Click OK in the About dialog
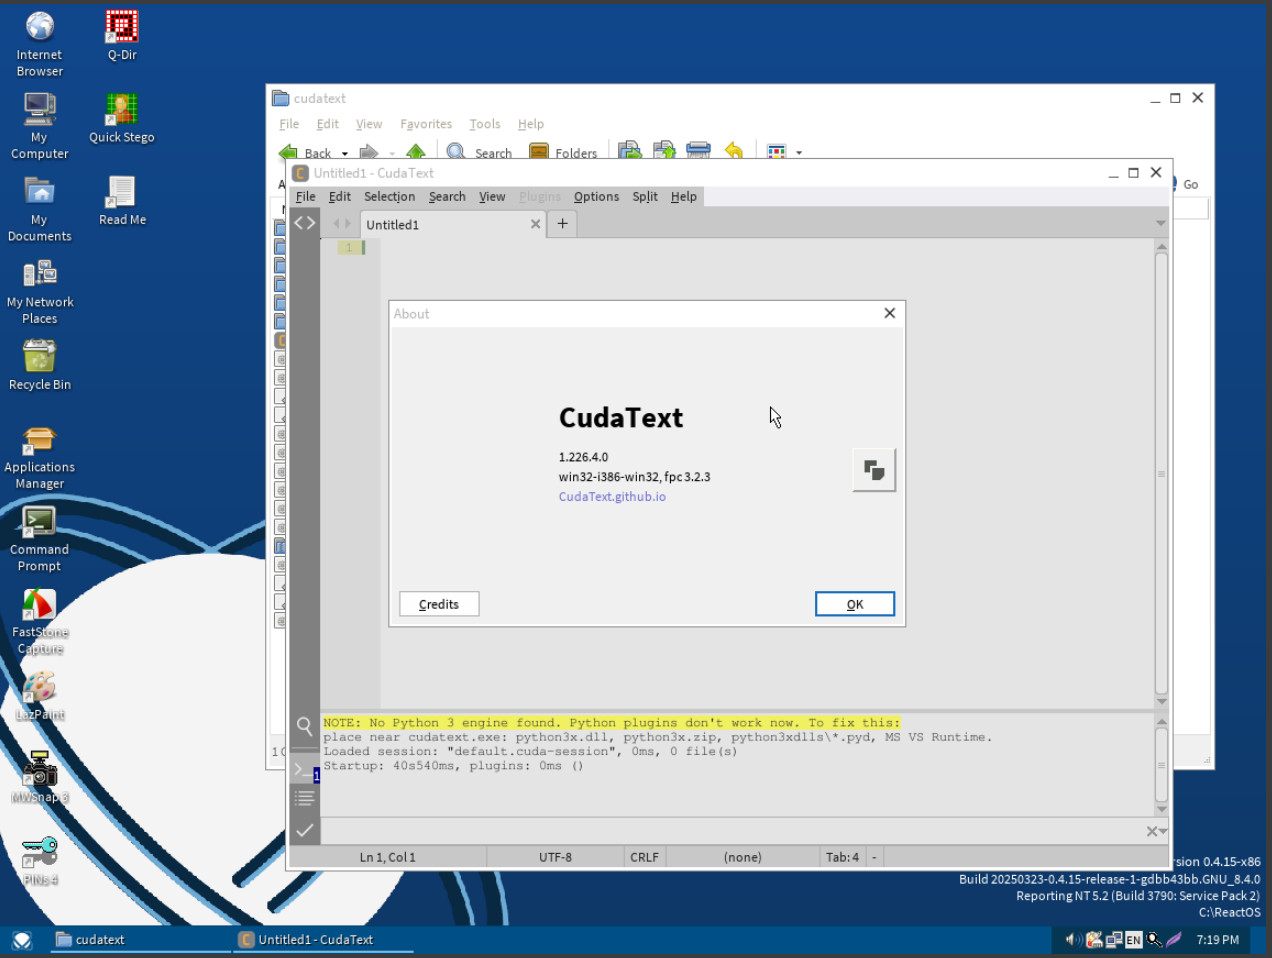1272x958 pixels. [855, 604]
